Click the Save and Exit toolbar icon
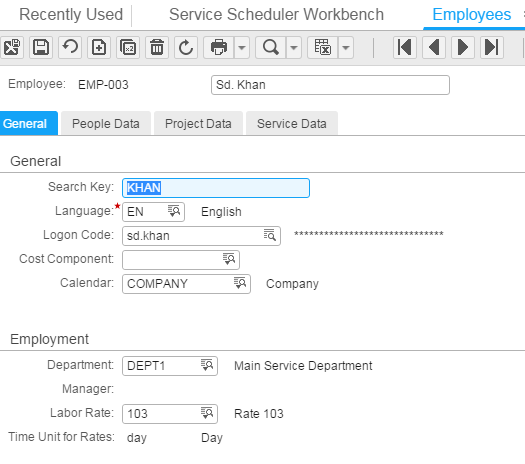525x464 pixels. [x=12, y=47]
